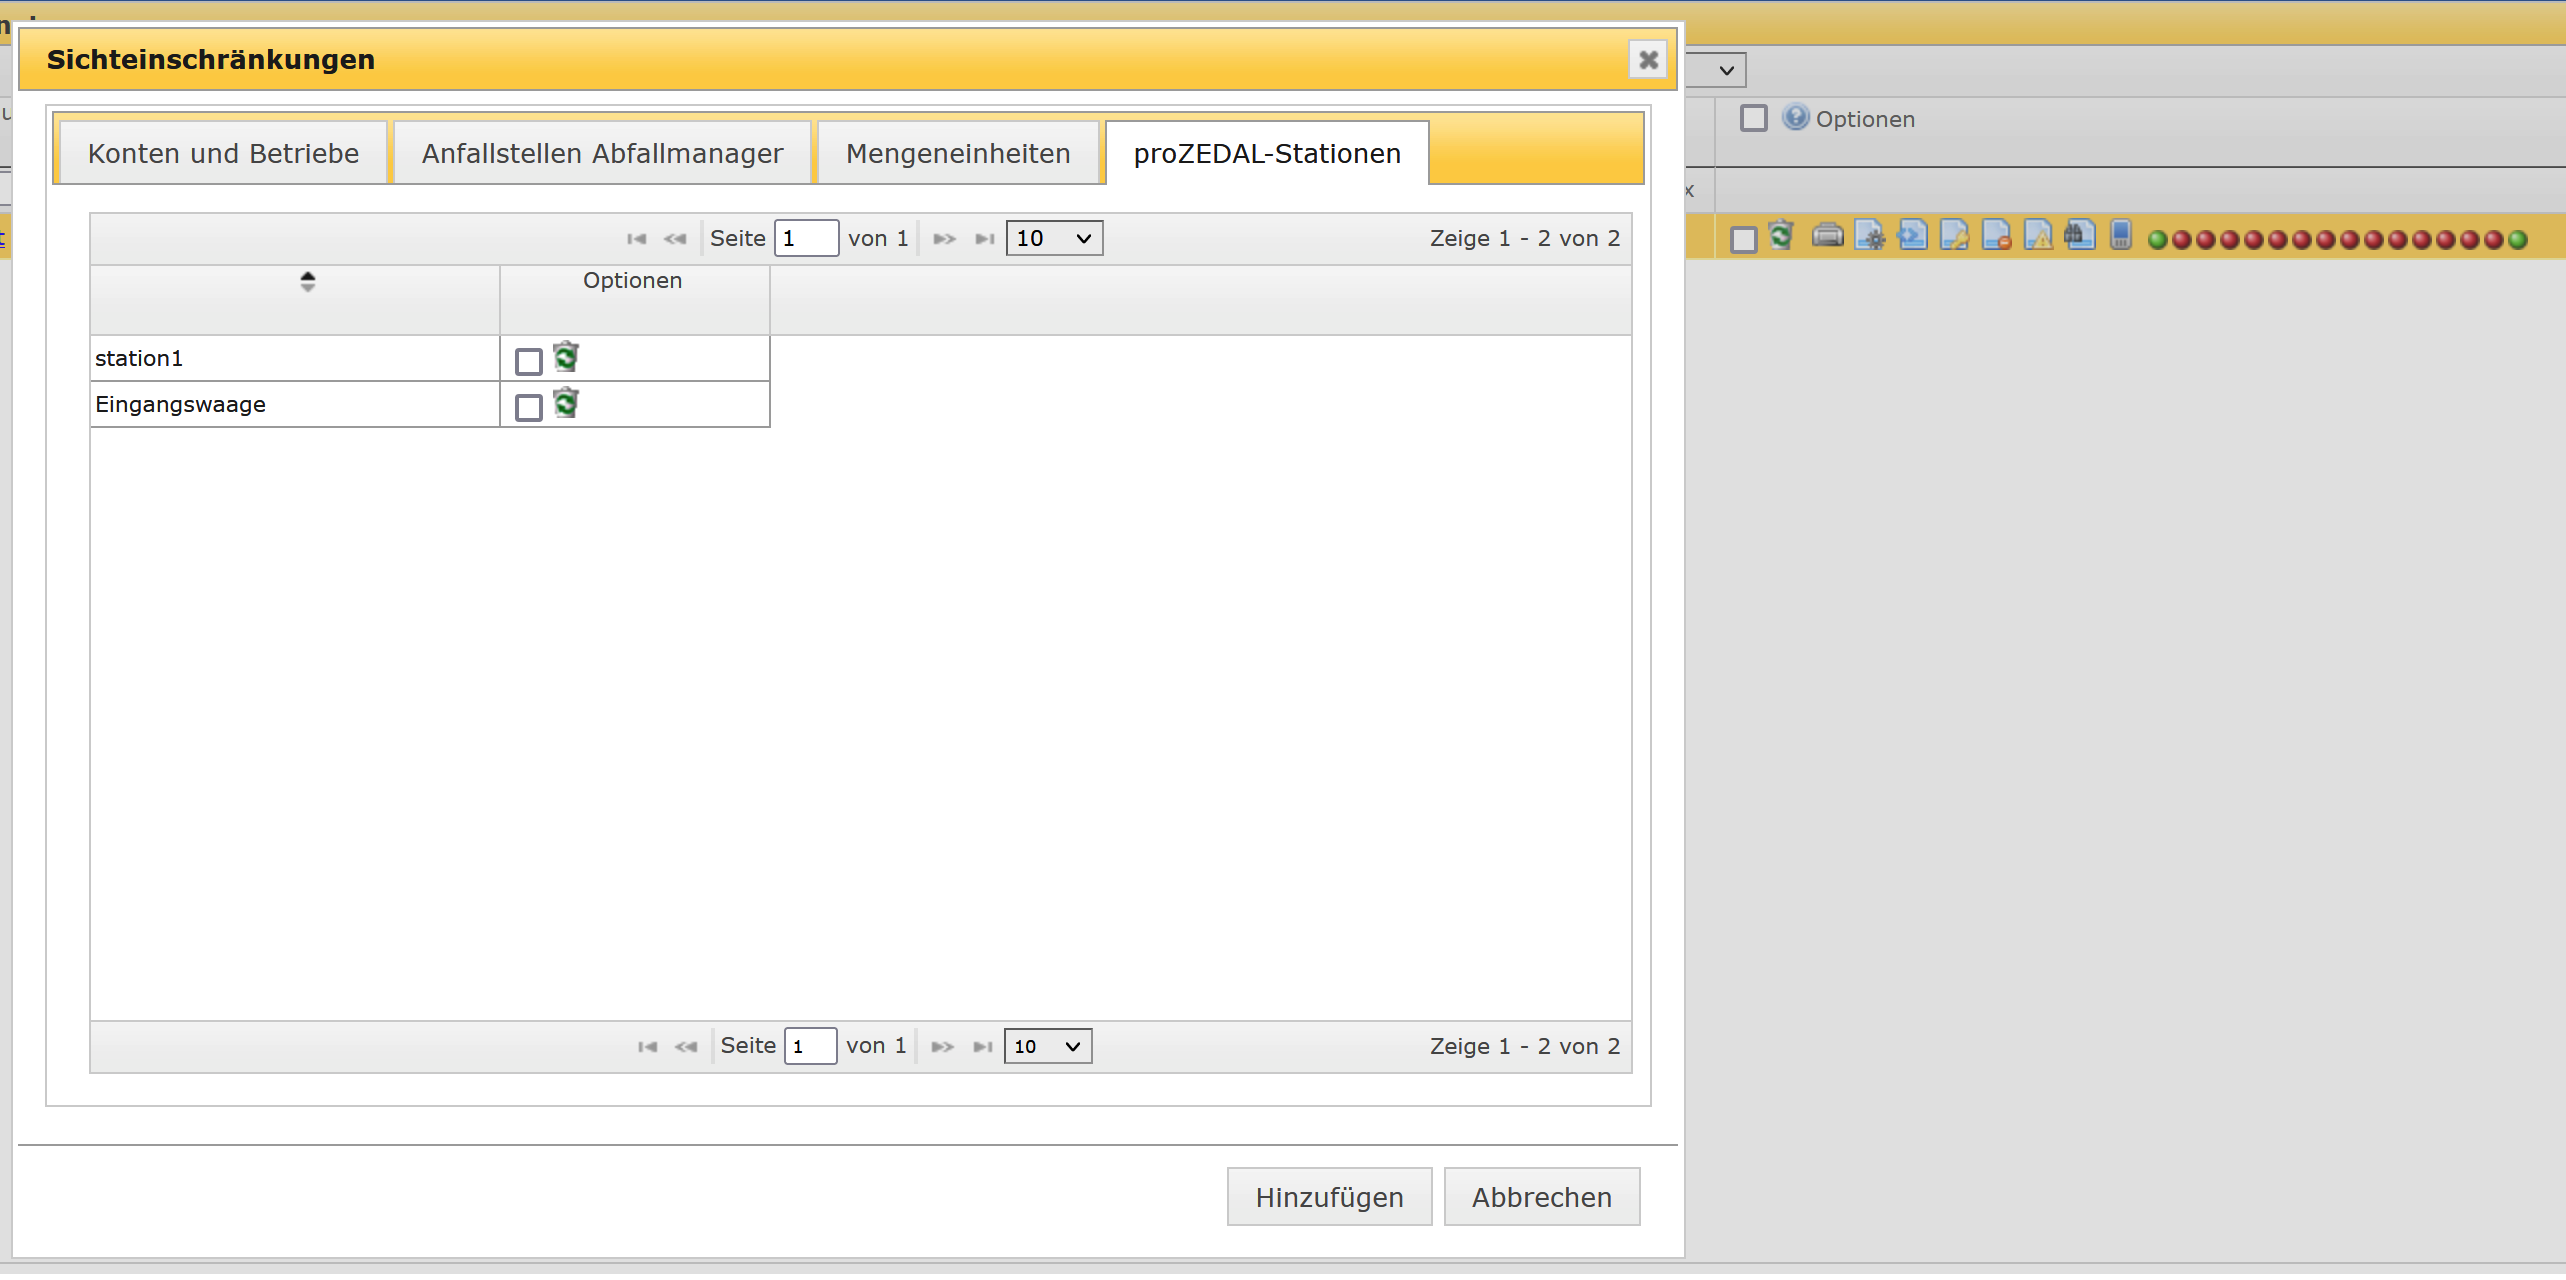The image size is (2566, 1280).
Task: Open the top rows-per-page dropdown
Action: (x=1053, y=238)
